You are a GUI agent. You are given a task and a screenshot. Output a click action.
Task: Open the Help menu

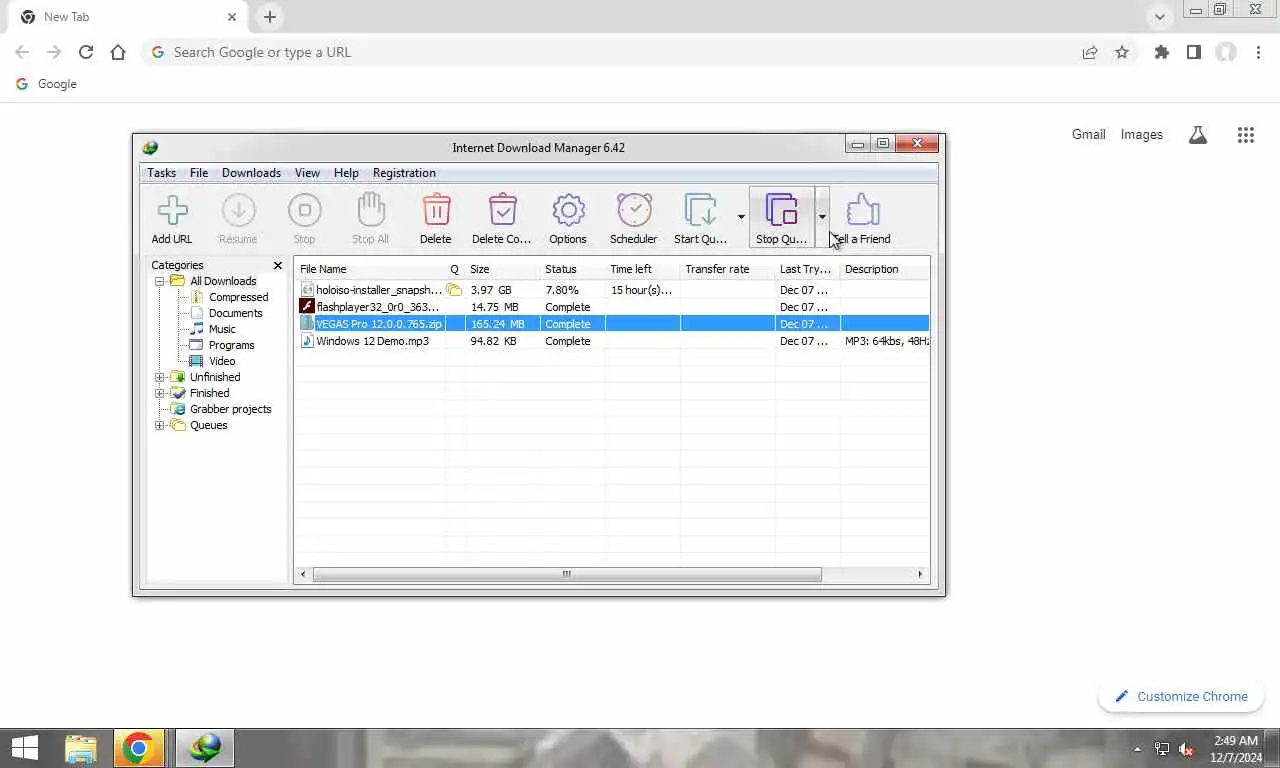(346, 173)
